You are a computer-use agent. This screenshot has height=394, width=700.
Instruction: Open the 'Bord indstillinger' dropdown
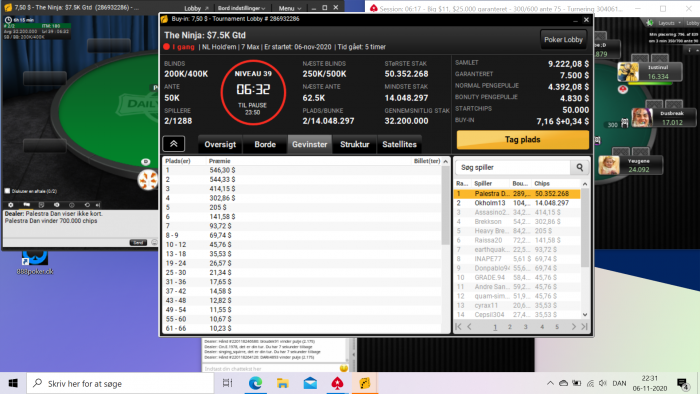(x=241, y=8)
